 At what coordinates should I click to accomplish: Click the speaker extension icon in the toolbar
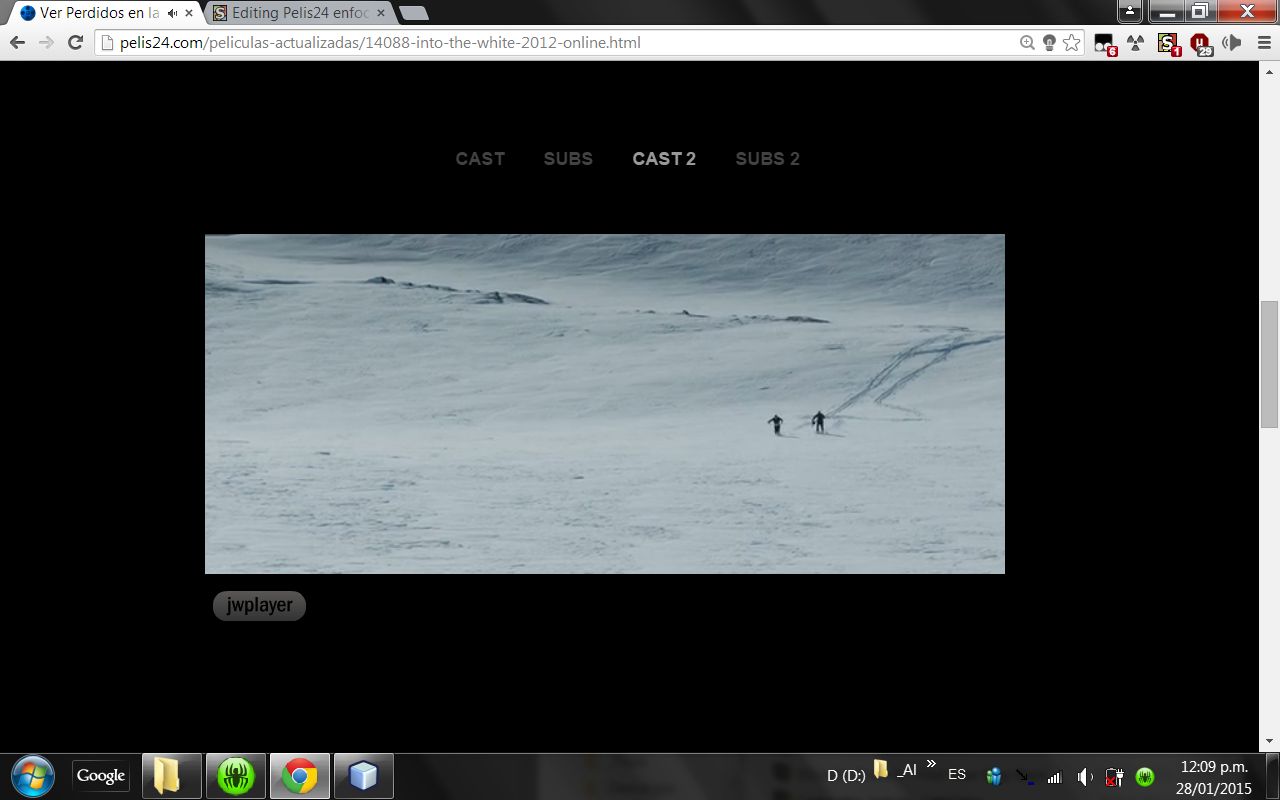click(1232, 43)
